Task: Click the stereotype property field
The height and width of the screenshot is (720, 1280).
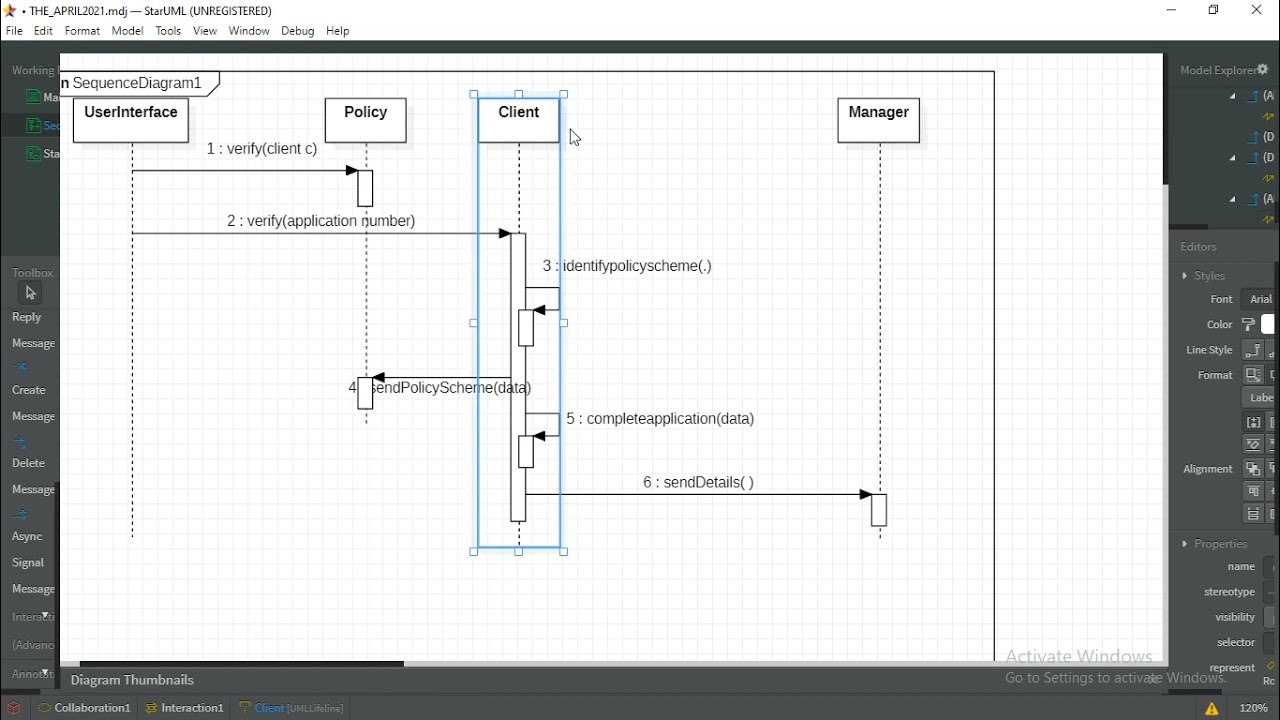Action: click(x=1269, y=593)
